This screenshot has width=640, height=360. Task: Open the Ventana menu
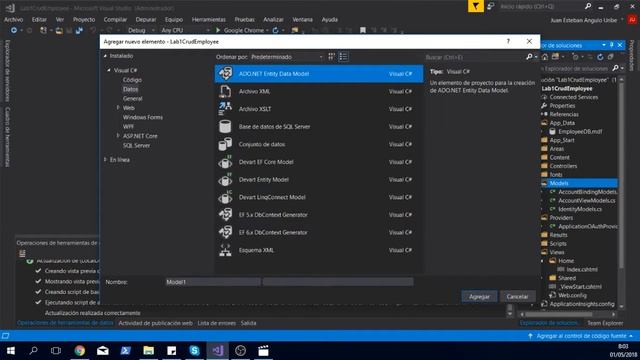pyautogui.click(x=302, y=20)
